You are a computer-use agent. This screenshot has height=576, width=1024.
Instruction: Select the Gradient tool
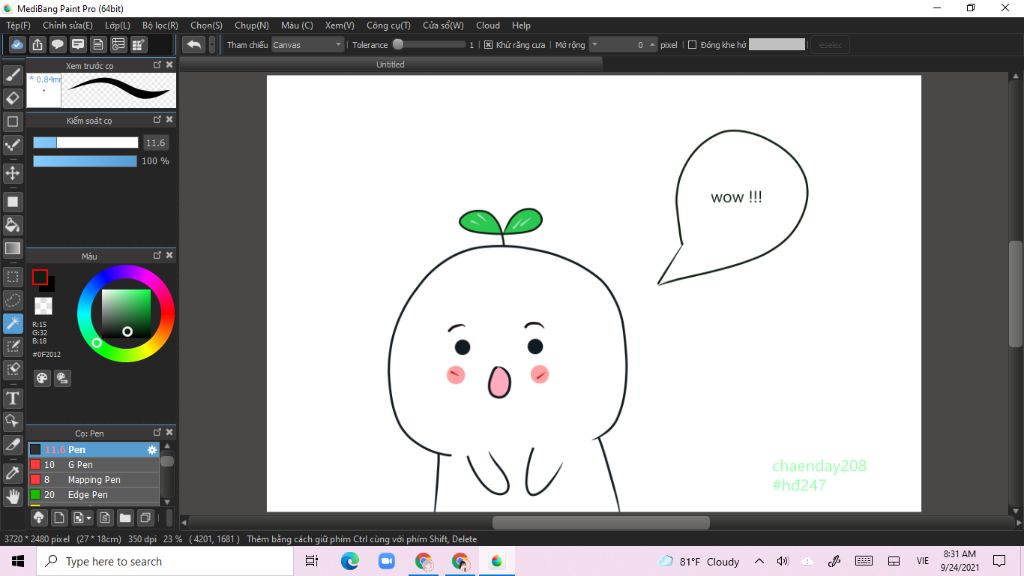click(x=12, y=248)
